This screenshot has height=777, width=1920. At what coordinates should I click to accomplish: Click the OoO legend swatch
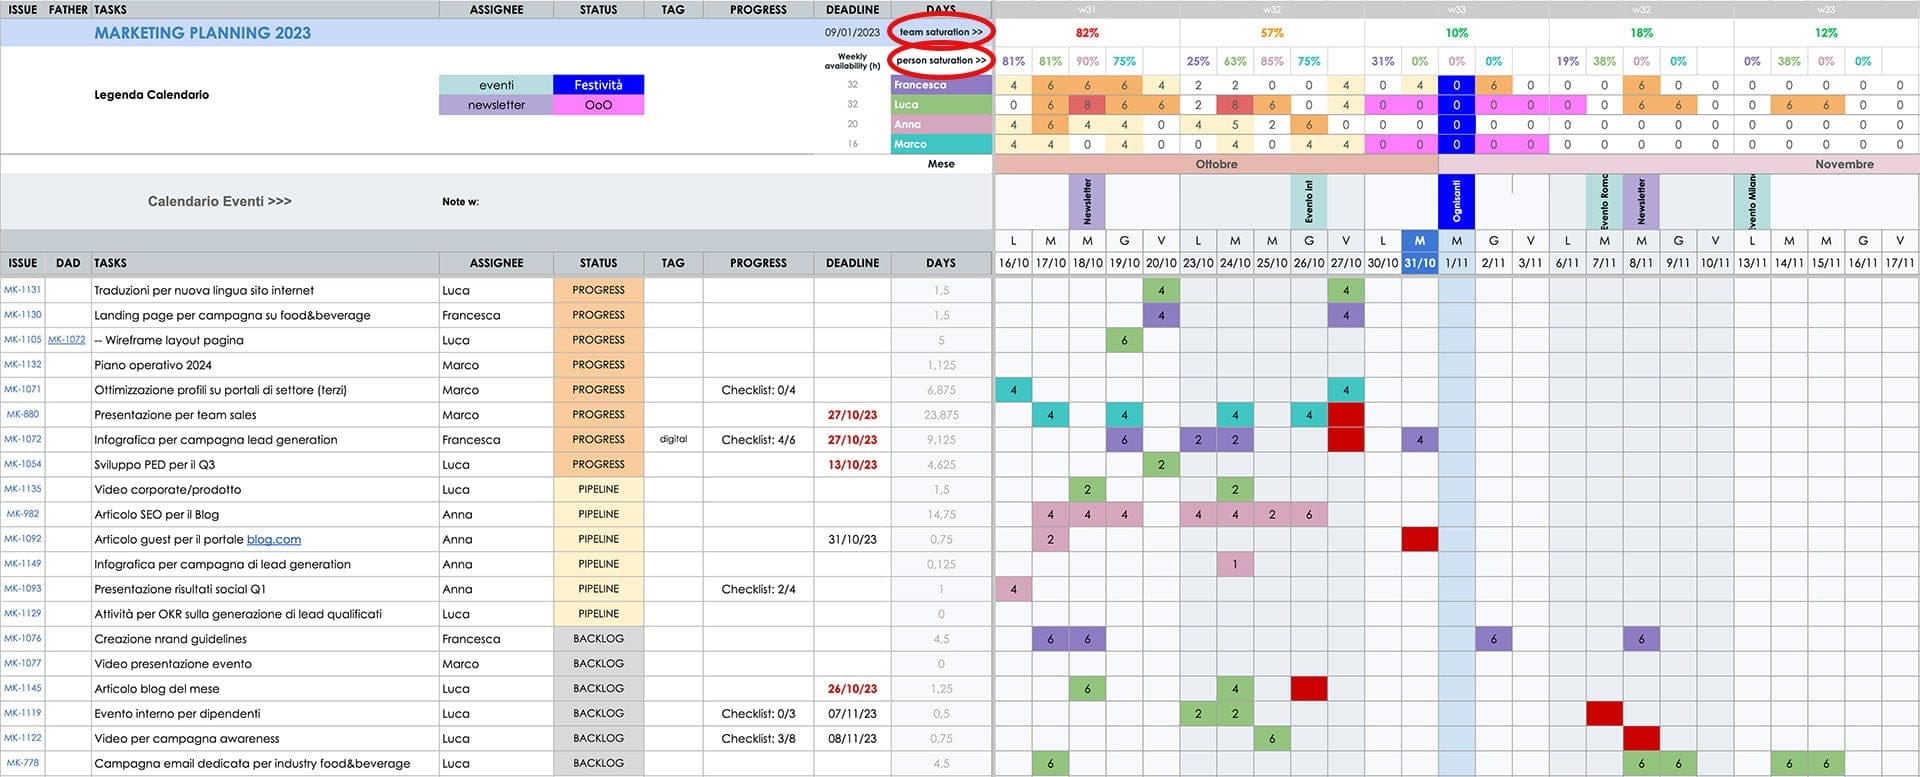(x=598, y=105)
